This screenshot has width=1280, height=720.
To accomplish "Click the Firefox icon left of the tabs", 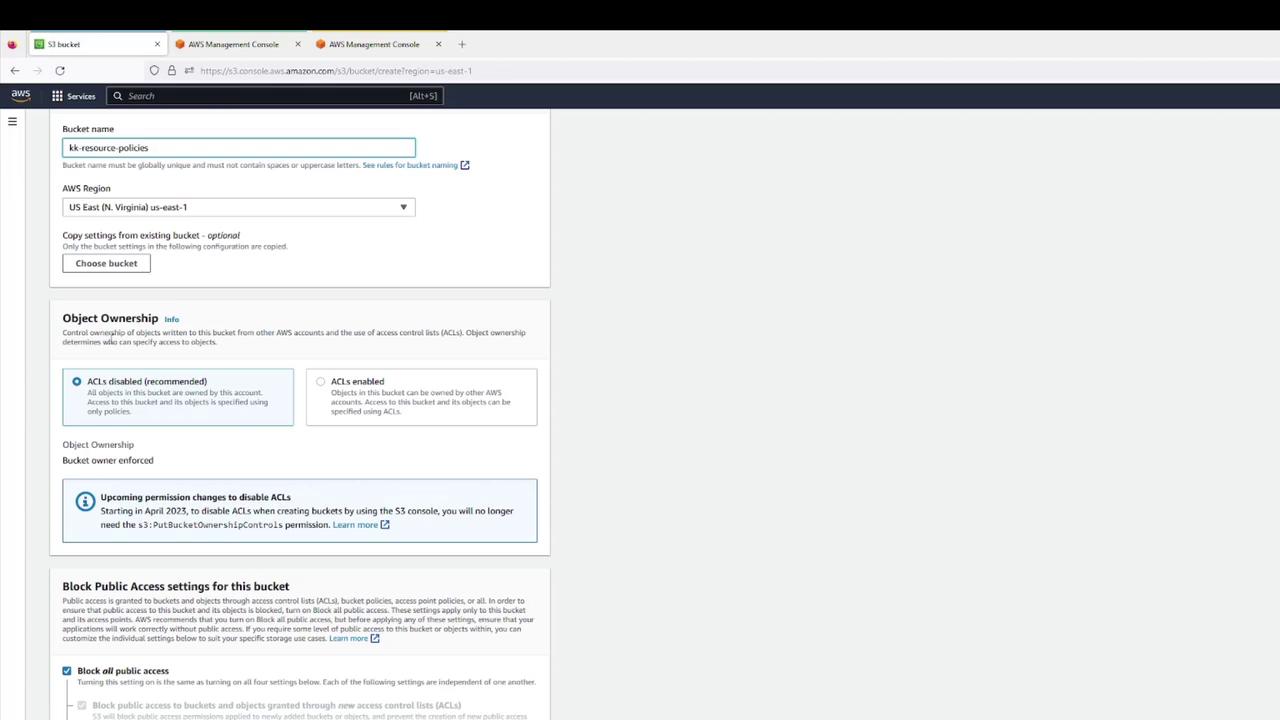I will tap(12, 44).
